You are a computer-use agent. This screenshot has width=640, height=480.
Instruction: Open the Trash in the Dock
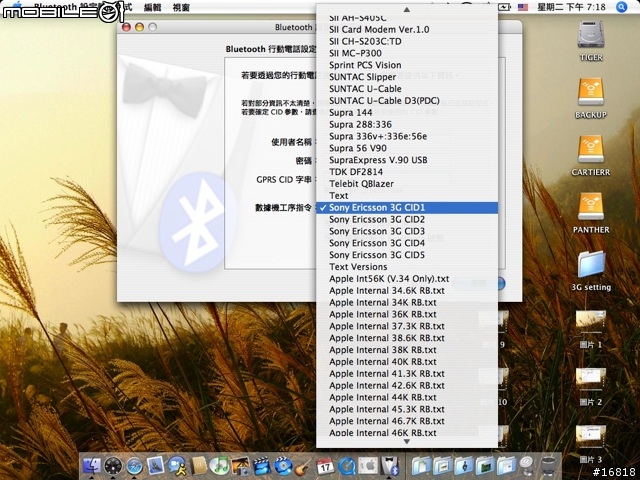549,466
